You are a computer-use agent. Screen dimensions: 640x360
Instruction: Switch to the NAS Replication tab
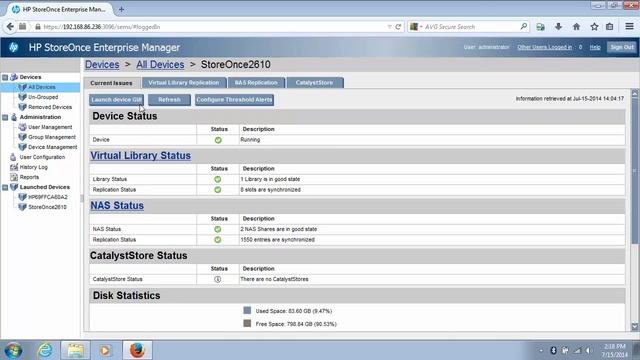coord(256,82)
